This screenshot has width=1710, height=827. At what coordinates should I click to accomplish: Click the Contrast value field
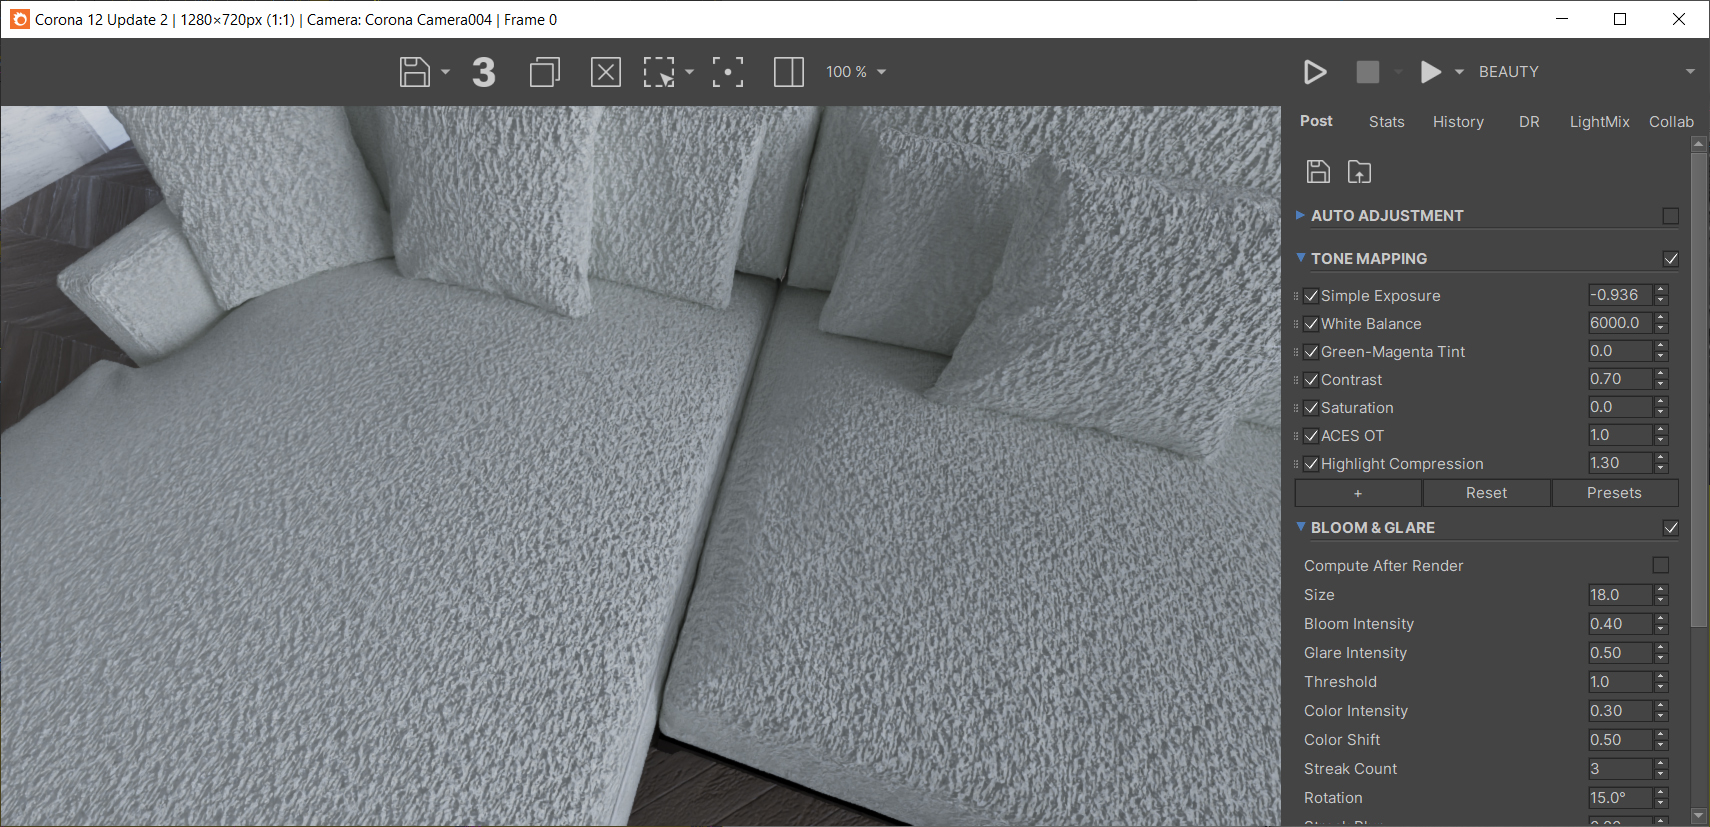[x=1620, y=379]
